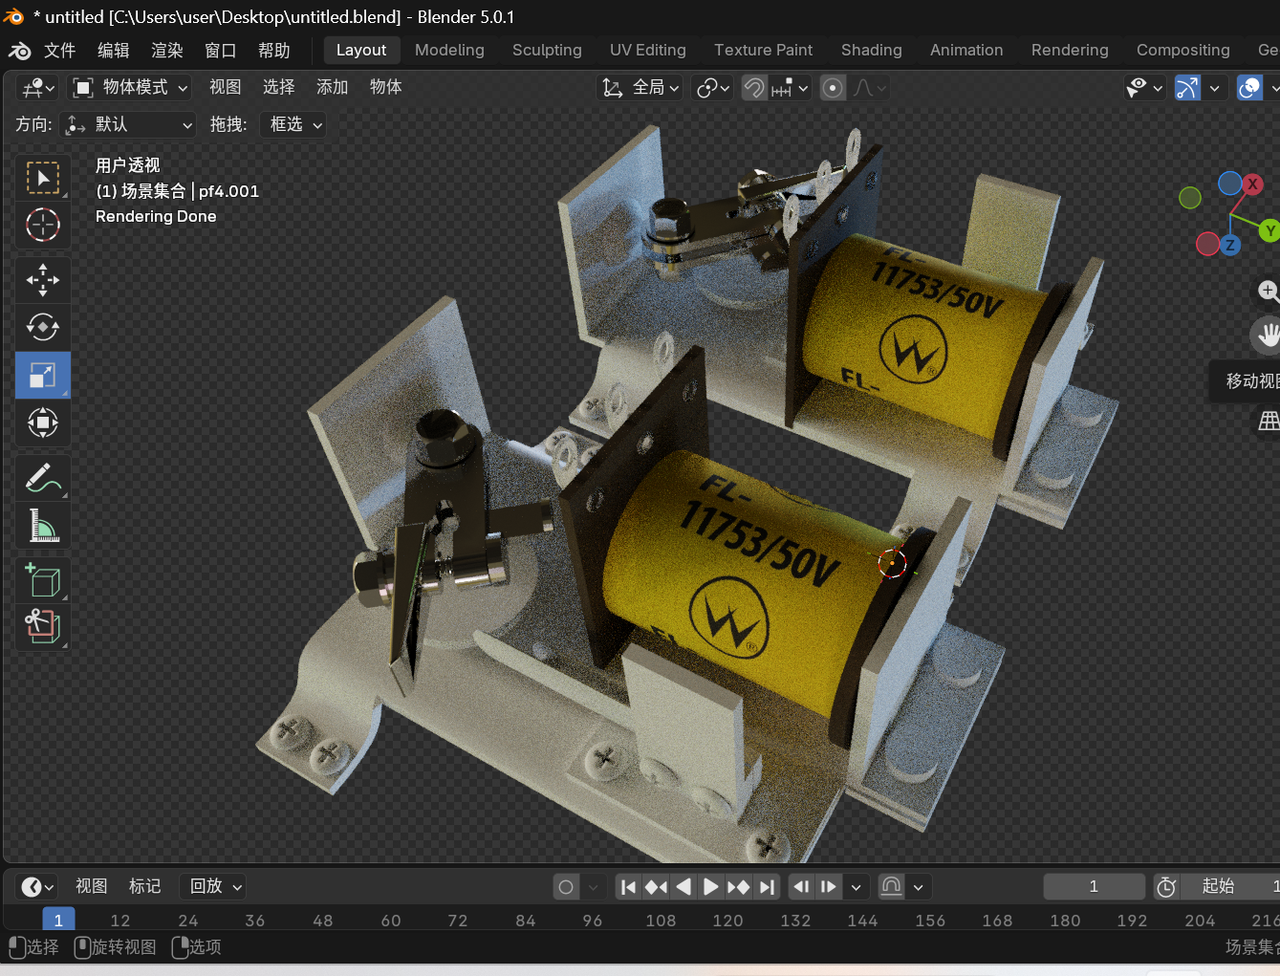The height and width of the screenshot is (976, 1280).
Task: Click the blue Z axis gizmo ball
Action: tap(1230, 244)
